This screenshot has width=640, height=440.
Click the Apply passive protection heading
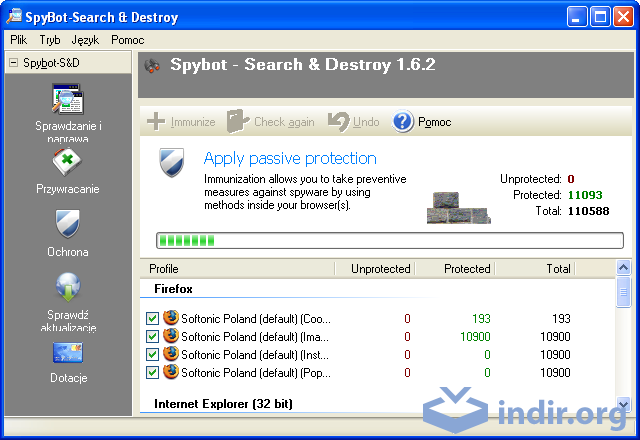point(290,158)
